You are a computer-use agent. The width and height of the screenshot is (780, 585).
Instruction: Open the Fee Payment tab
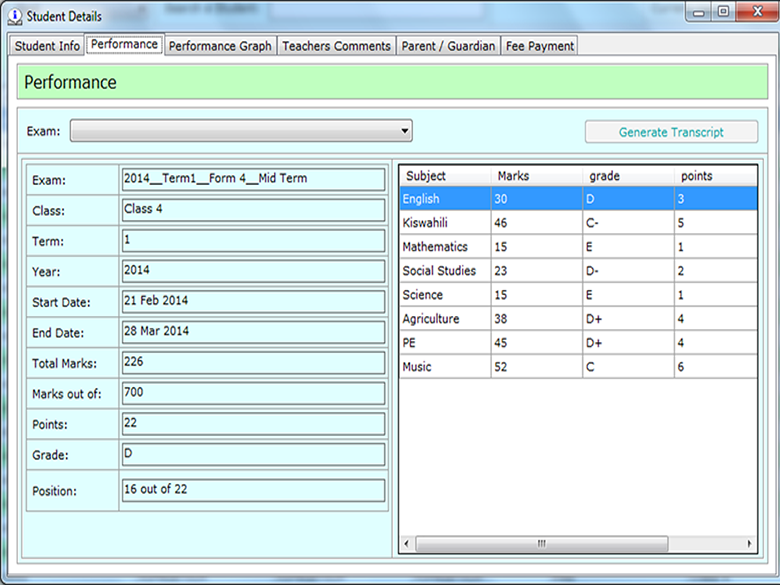[539, 46]
